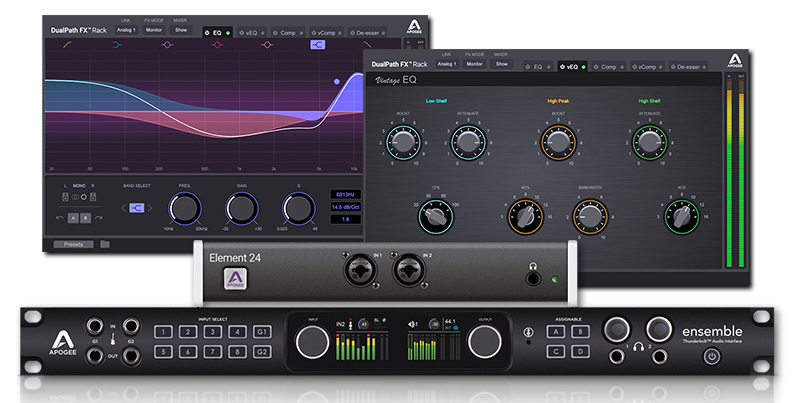Click the speaker icon on Ensemble display
This screenshot has width=800, height=403.
pyautogui.click(x=412, y=324)
